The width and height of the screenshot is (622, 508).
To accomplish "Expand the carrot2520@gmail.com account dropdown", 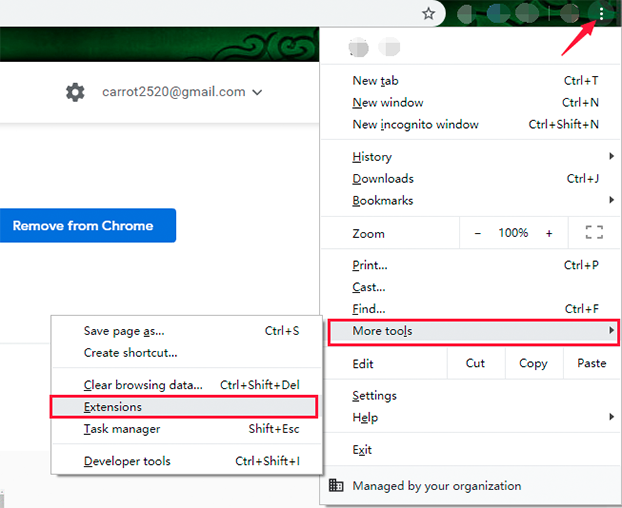I will point(257,92).
